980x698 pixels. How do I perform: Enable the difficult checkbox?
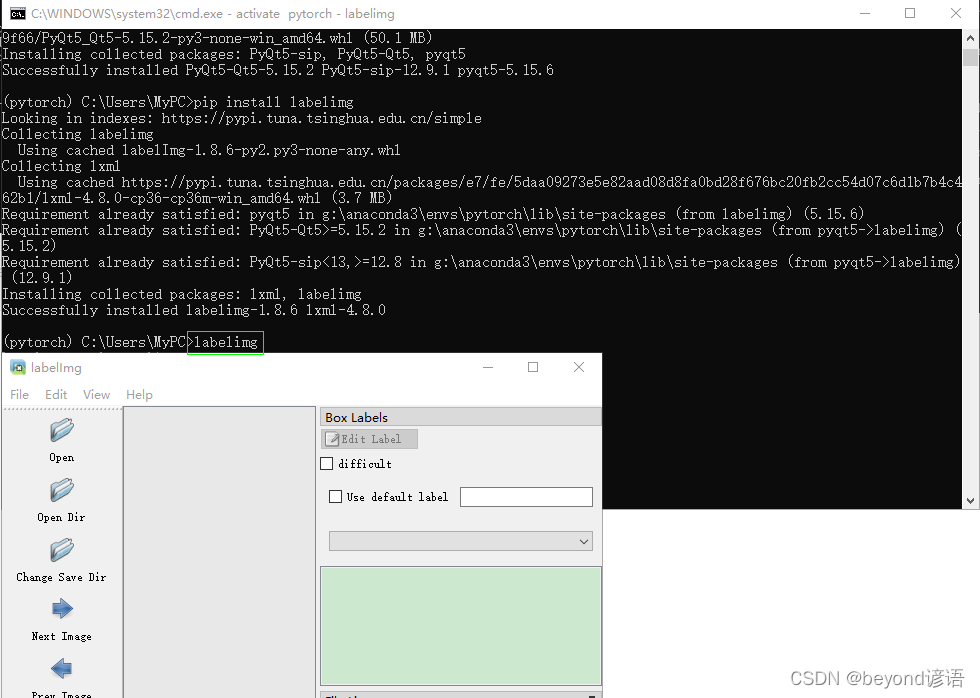[x=327, y=464]
